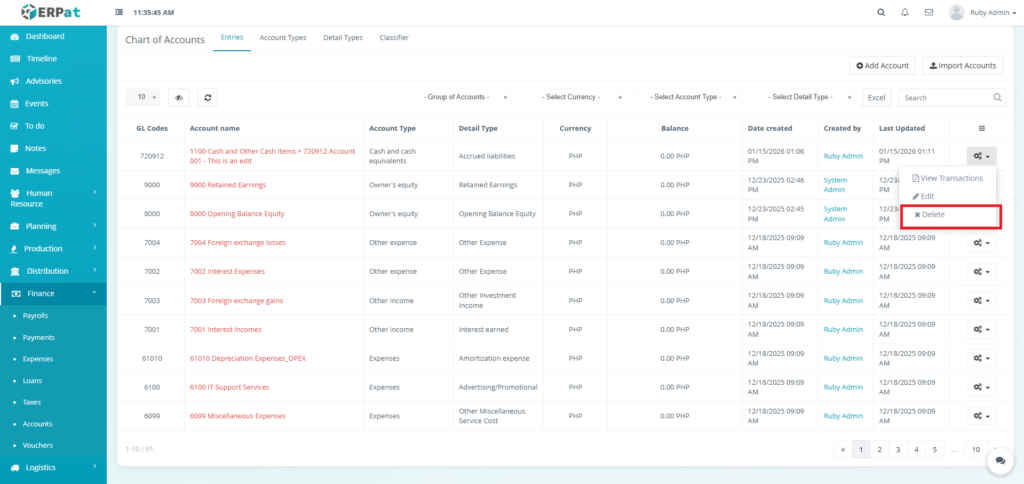Screen dimensions: 1024x484
Task: Open the 9000 Retained Earnings account link
Action: [x=227, y=185]
